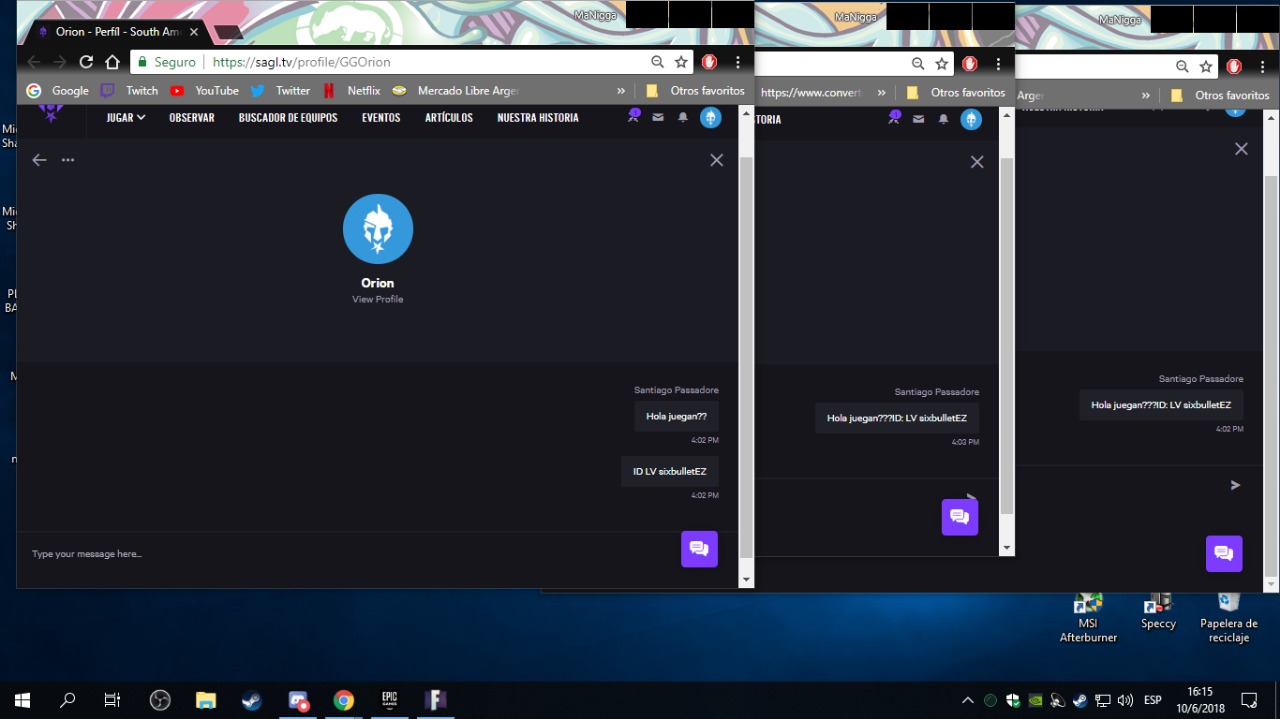The width and height of the screenshot is (1280, 719).
Task: Click the Type your message here field
Action: (x=350, y=554)
